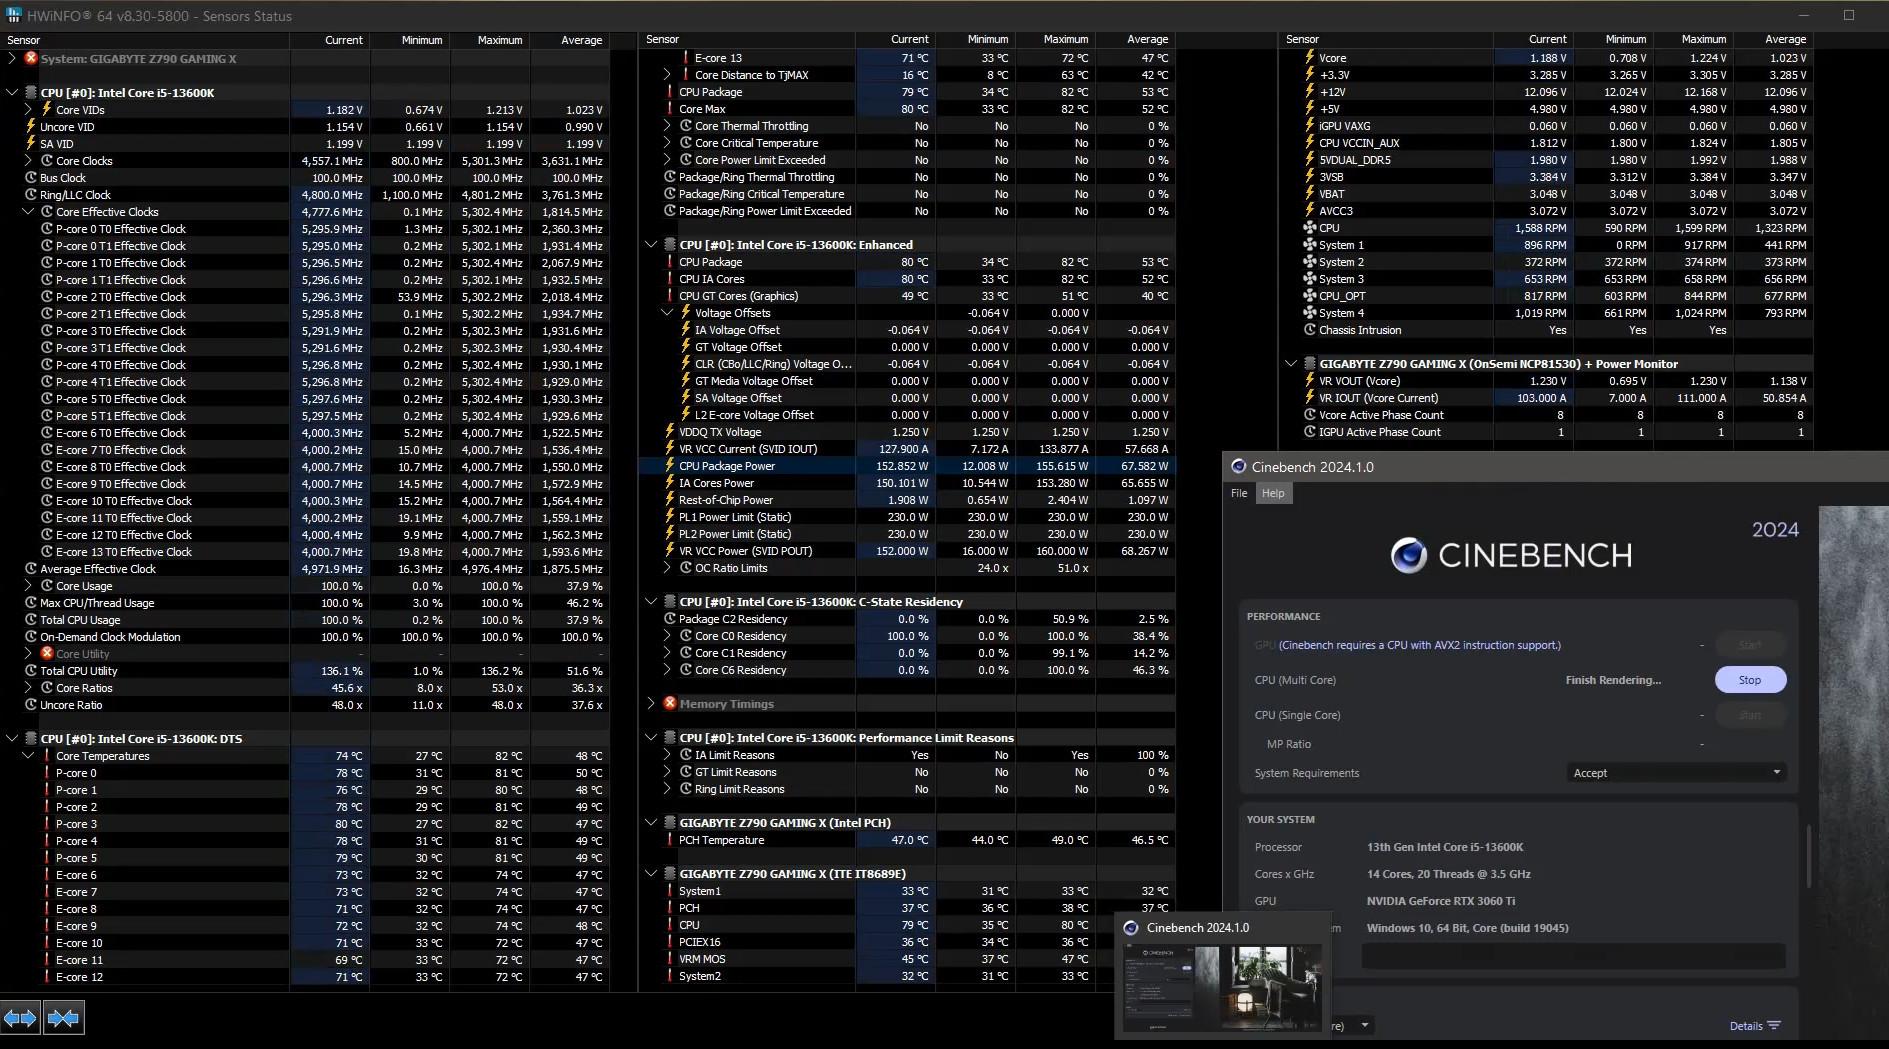Click the Cinebench logo in the title bar
The image size is (1889, 1049).
[1238, 467]
